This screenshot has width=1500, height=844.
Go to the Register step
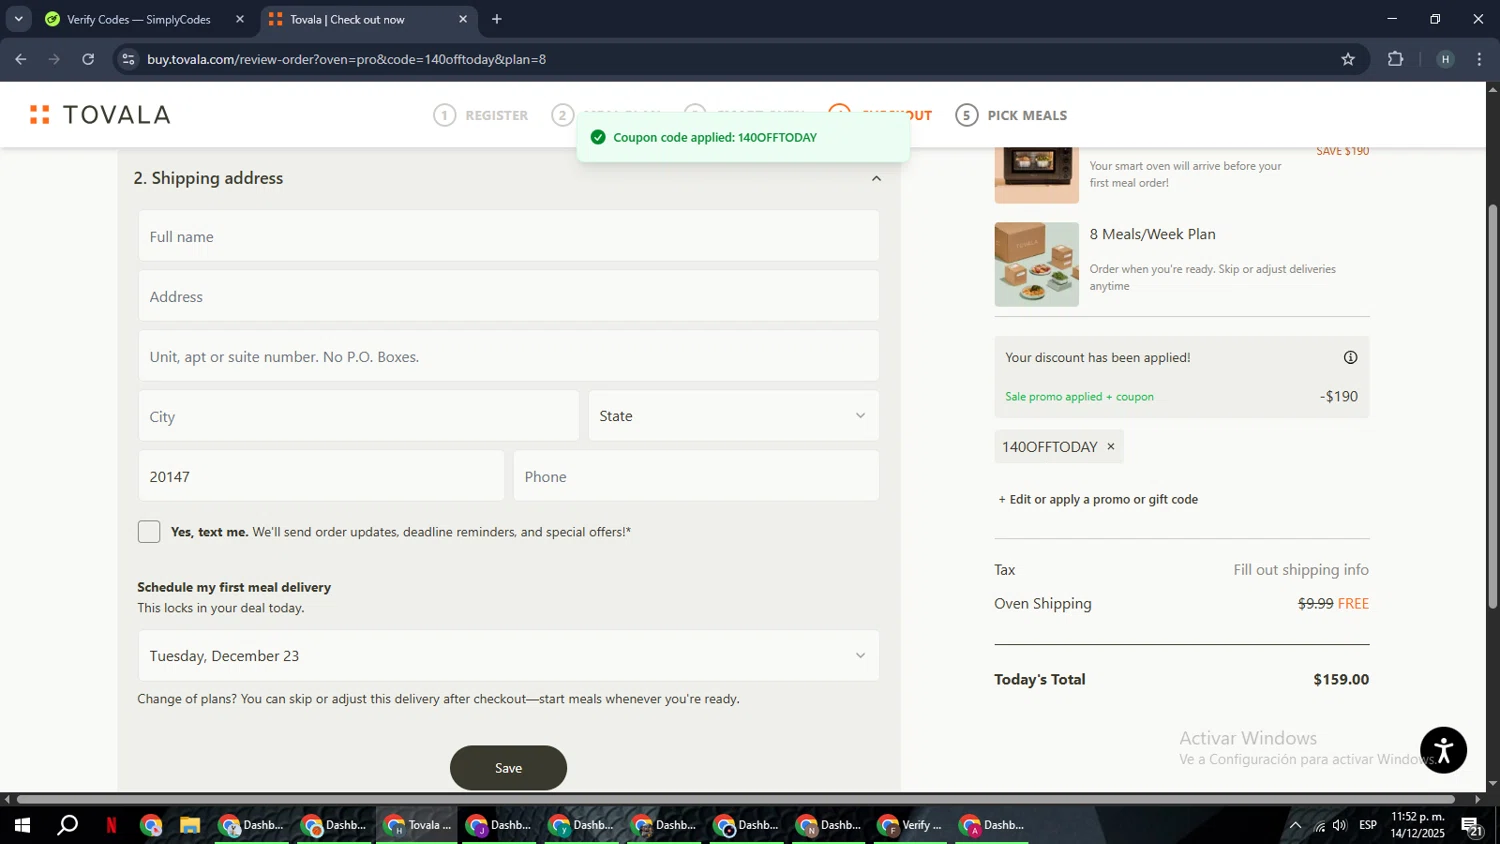[481, 115]
